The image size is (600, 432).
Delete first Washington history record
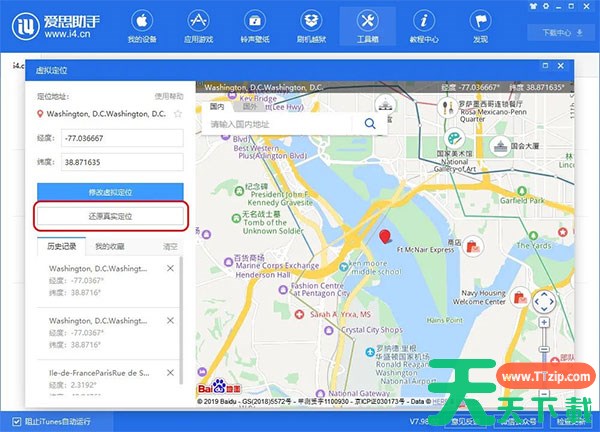click(170, 269)
